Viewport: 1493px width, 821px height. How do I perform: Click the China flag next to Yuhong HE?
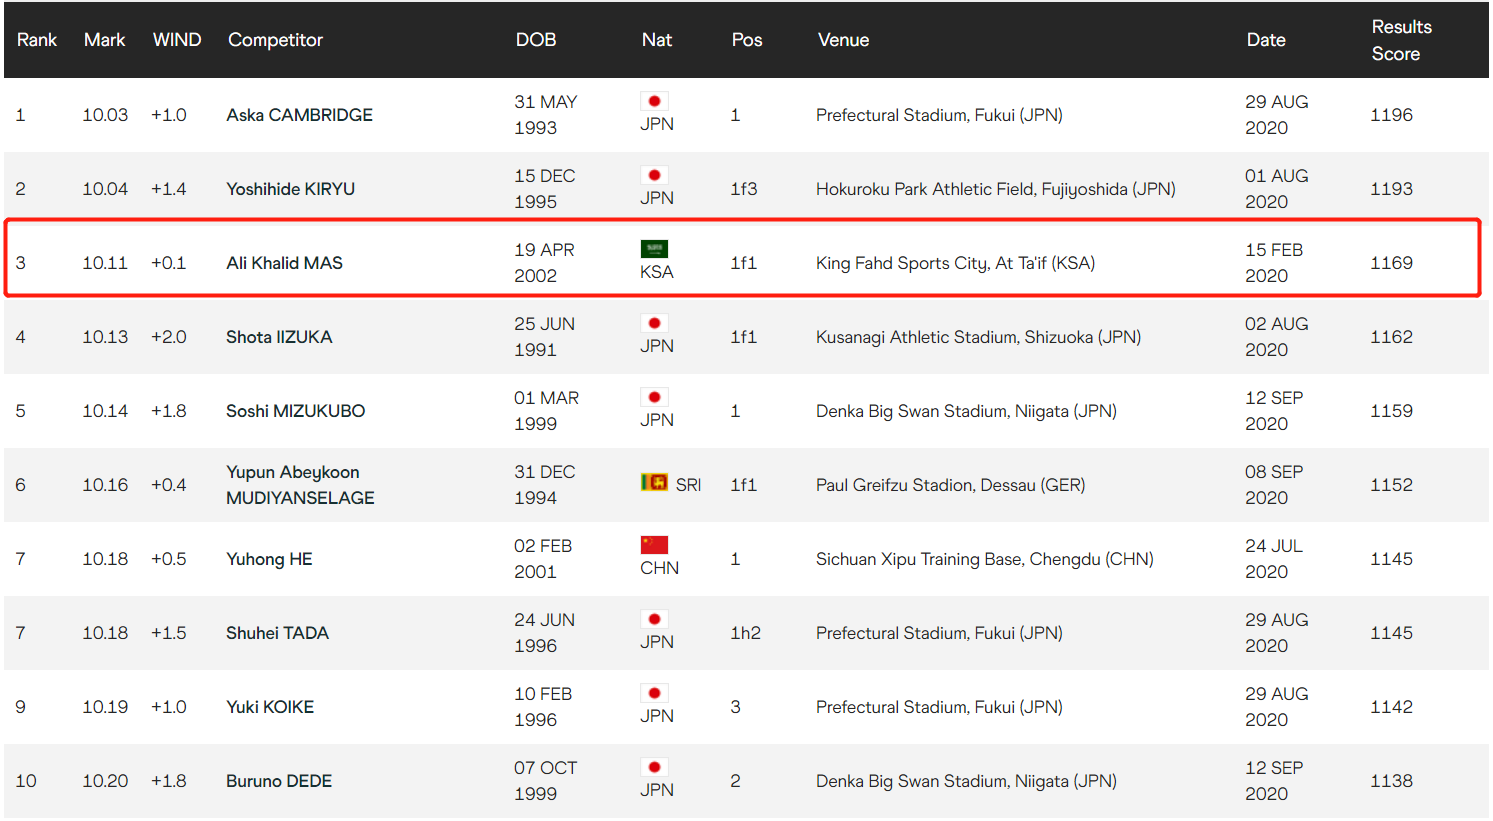click(654, 545)
